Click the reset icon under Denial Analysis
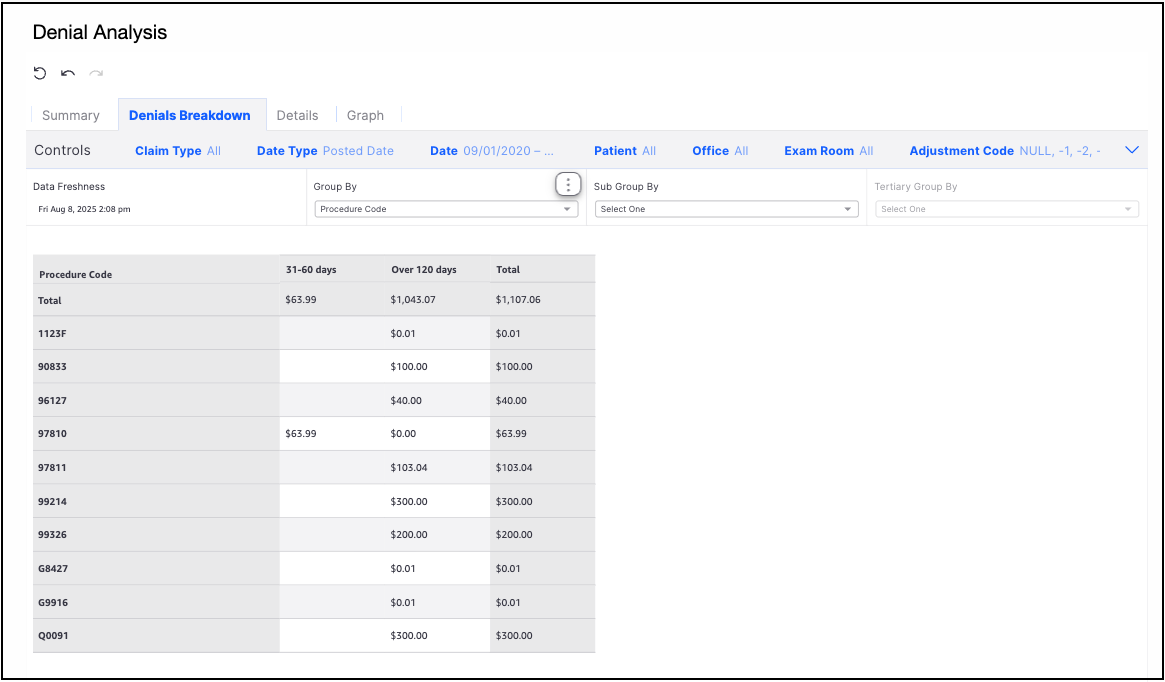Viewport: 1165px width, 682px height. pos(40,73)
